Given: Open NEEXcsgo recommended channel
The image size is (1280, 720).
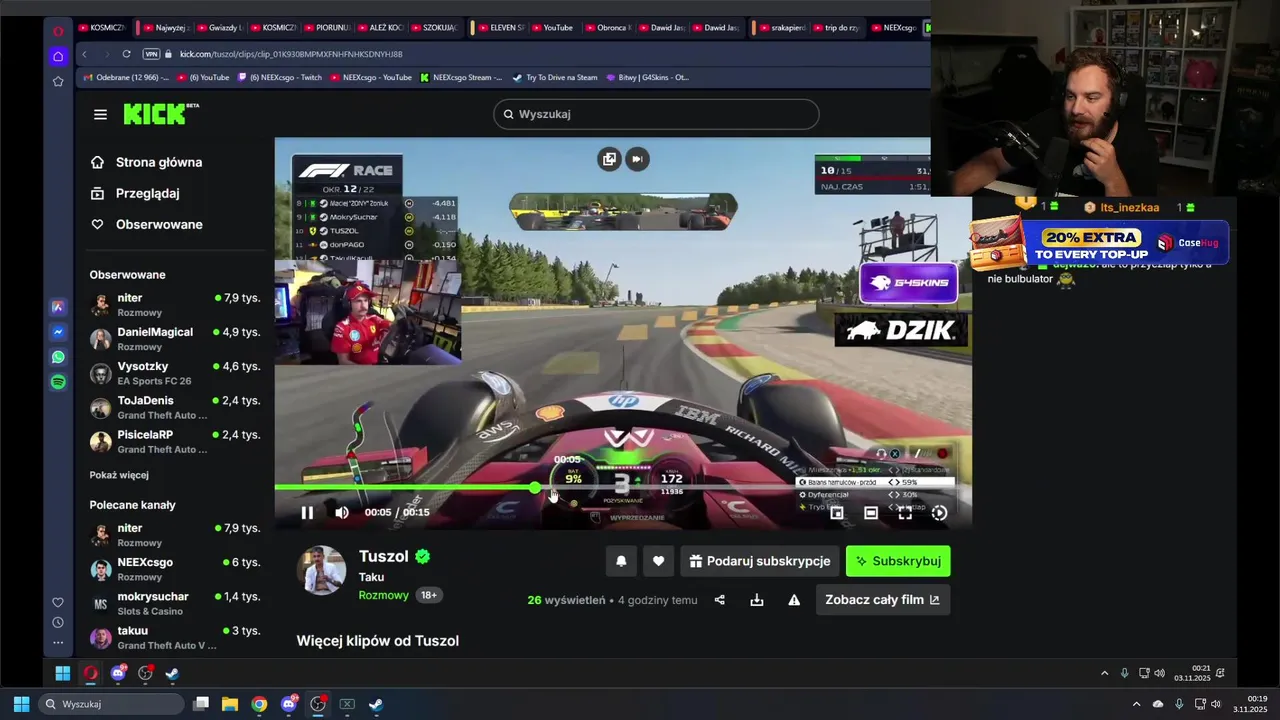Looking at the screenshot, I should click(175, 569).
